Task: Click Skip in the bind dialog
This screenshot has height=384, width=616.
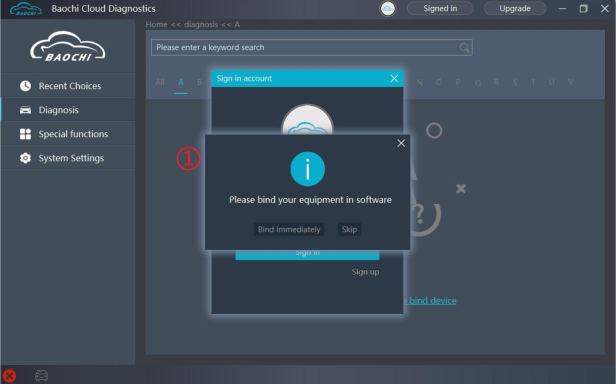Action: coord(349,229)
